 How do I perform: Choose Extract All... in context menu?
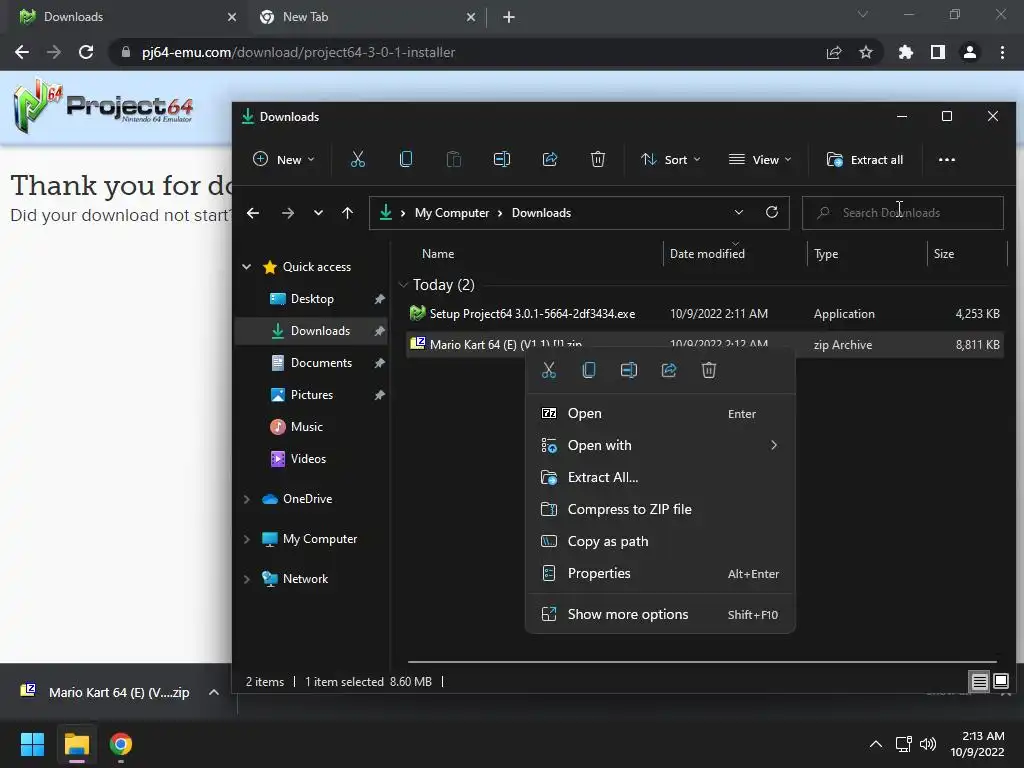[x=660, y=477]
